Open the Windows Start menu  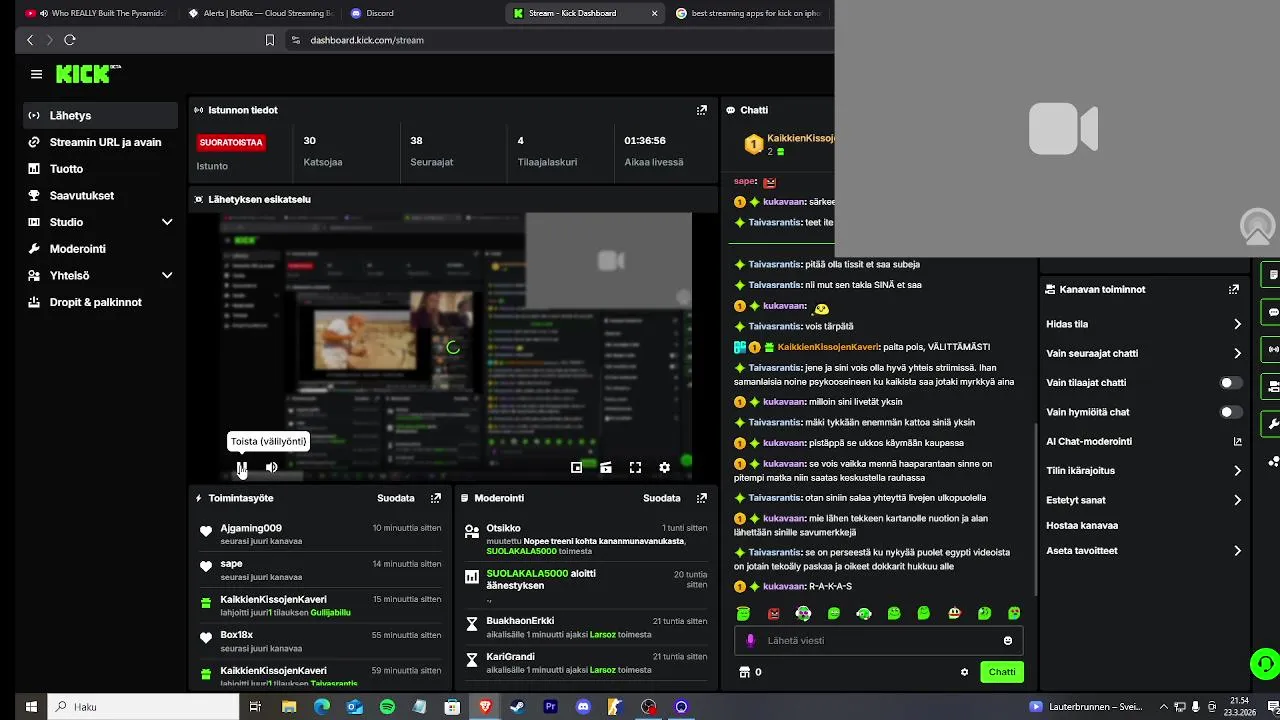click(x=31, y=706)
